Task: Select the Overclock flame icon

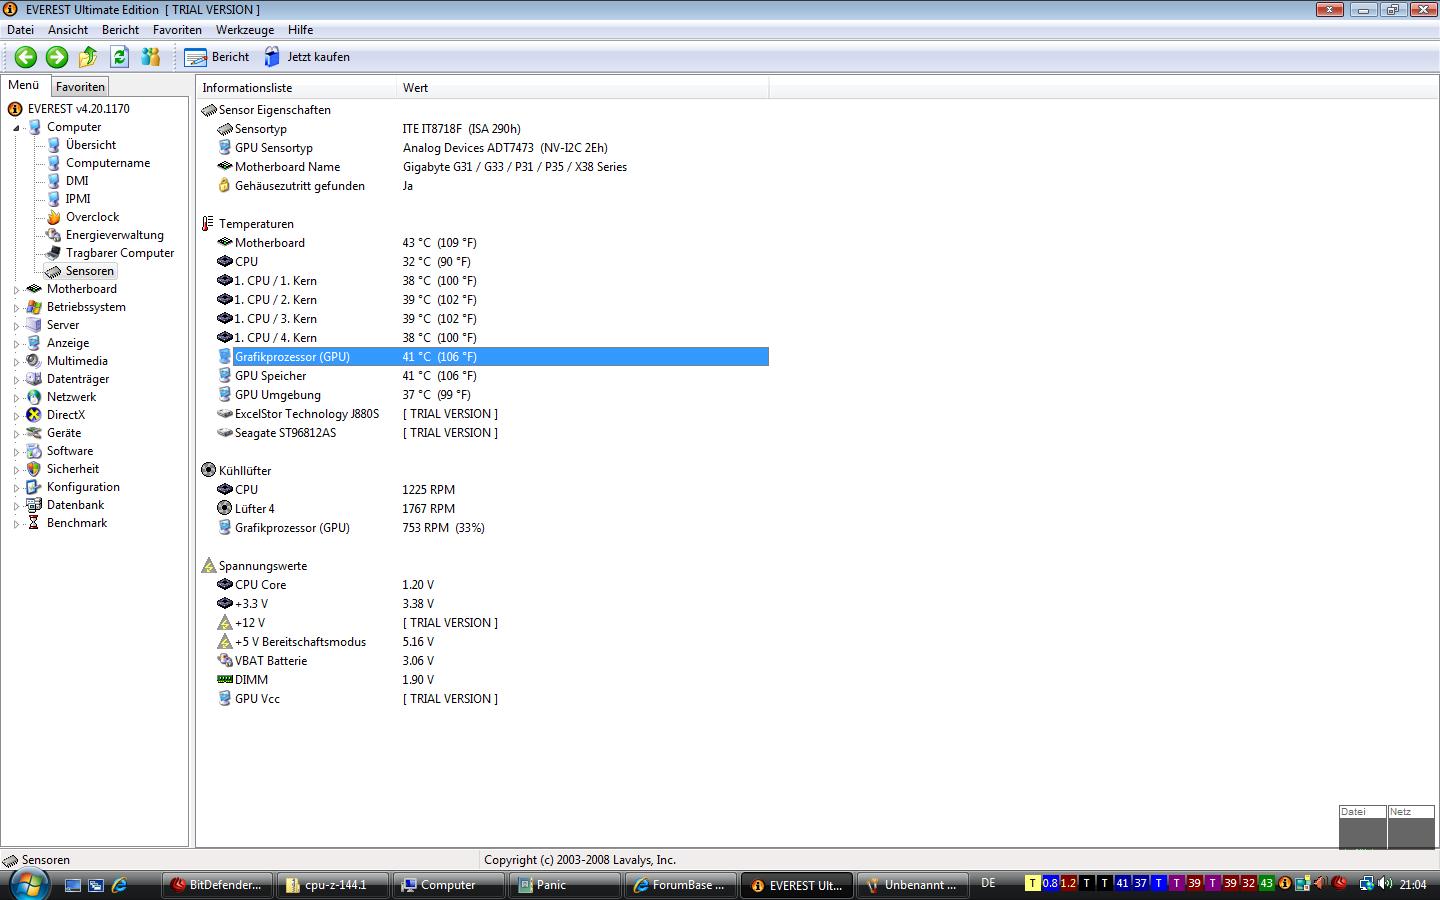Action: pyautogui.click(x=54, y=217)
